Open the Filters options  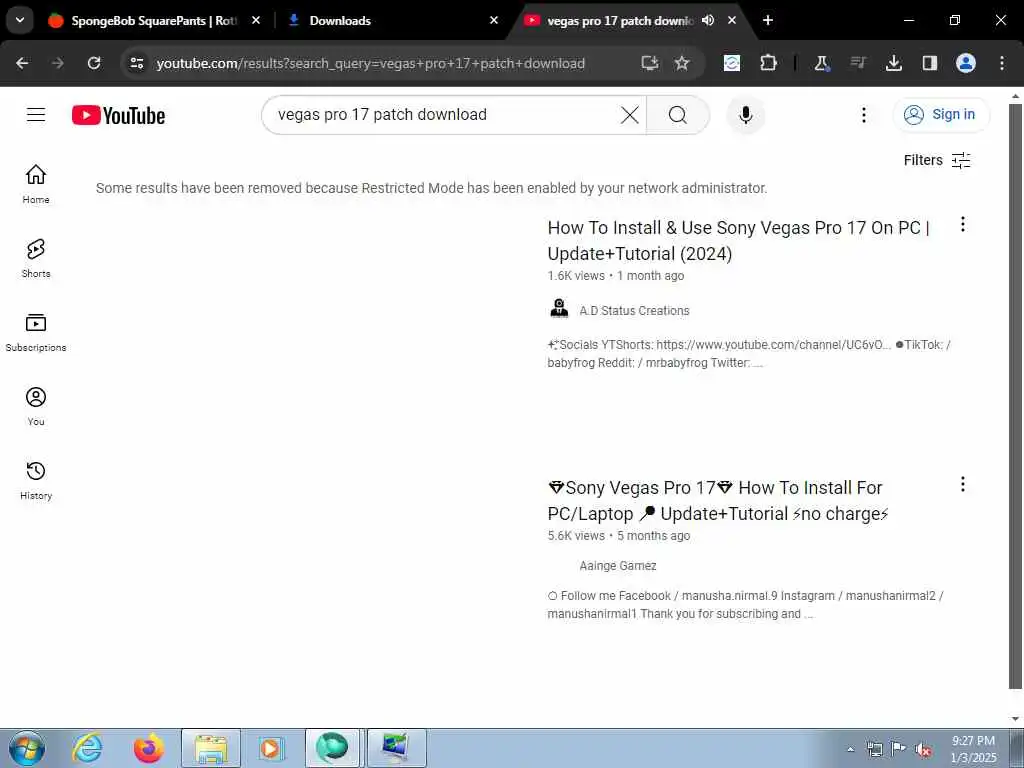tap(936, 160)
